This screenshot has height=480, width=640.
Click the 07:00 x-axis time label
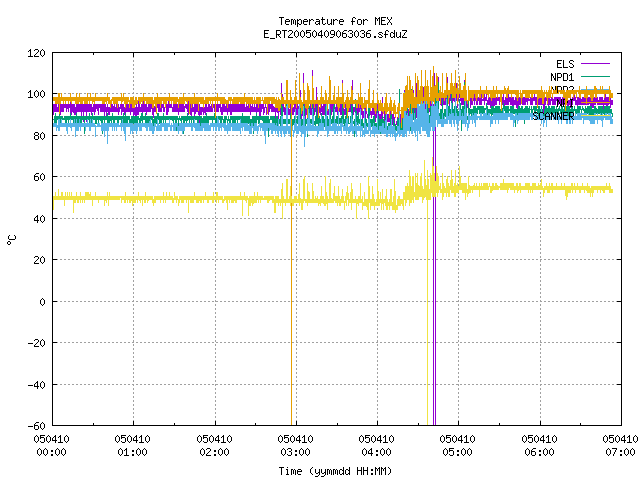pos(620,452)
